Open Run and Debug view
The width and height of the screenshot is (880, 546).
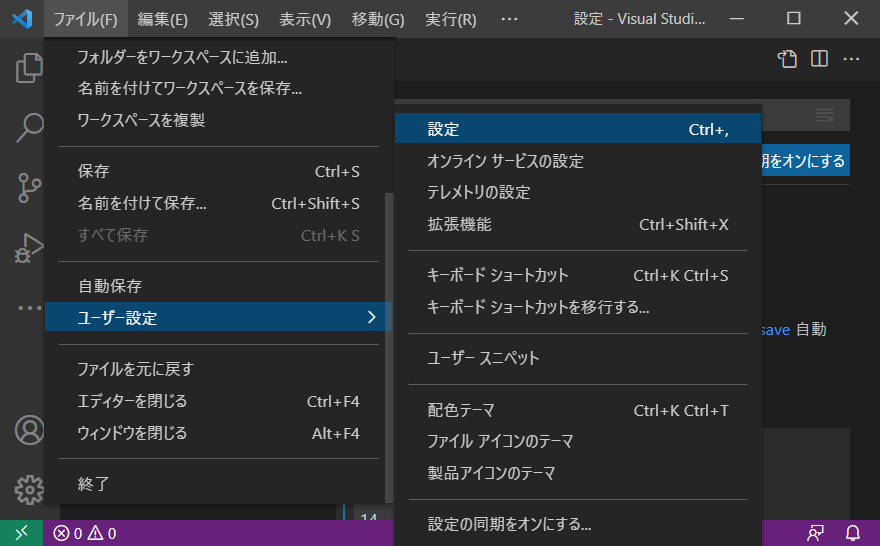[29, 247]
